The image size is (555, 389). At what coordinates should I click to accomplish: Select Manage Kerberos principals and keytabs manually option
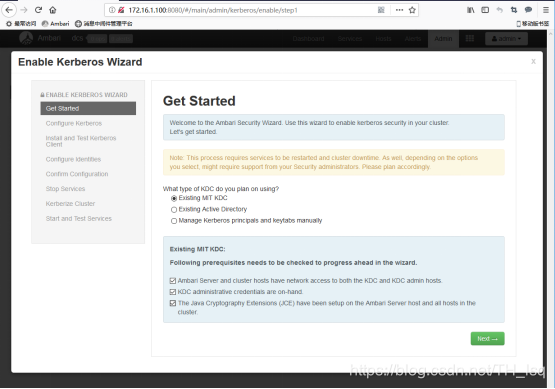pyautogui.click(x=174, y=221)
